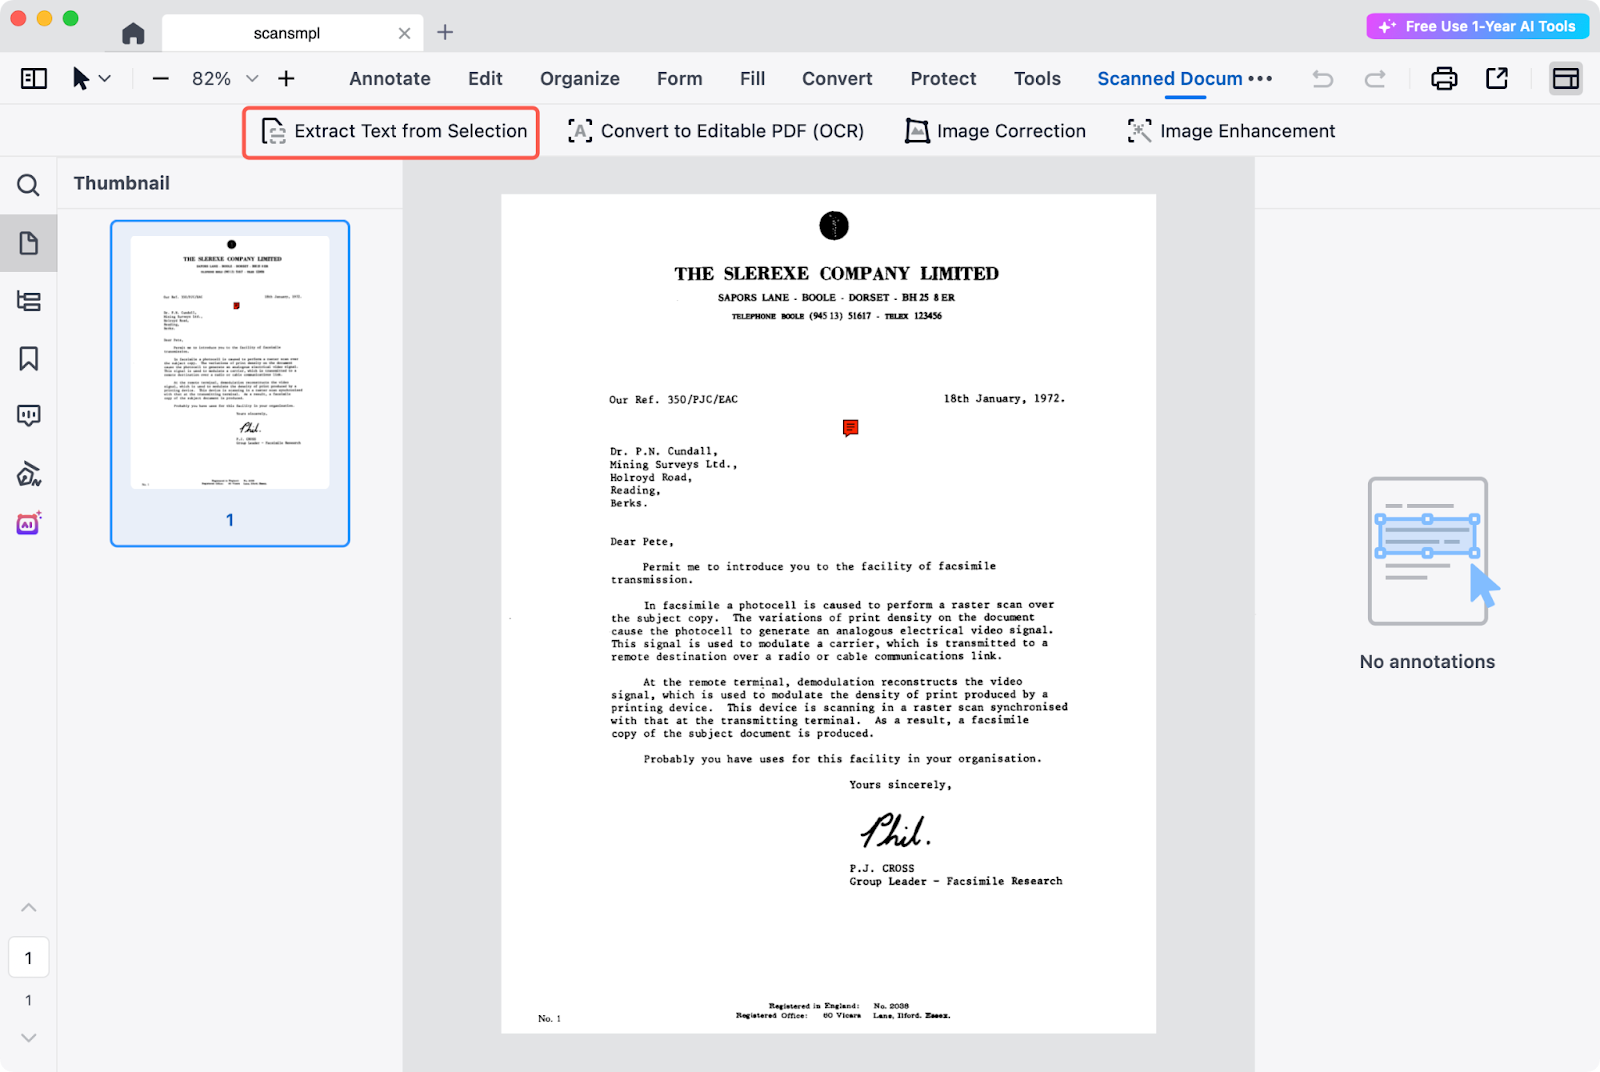Select the bookmark icon in sidebar
This screenshot has height=1072, width=1600.
click(28, 359)
